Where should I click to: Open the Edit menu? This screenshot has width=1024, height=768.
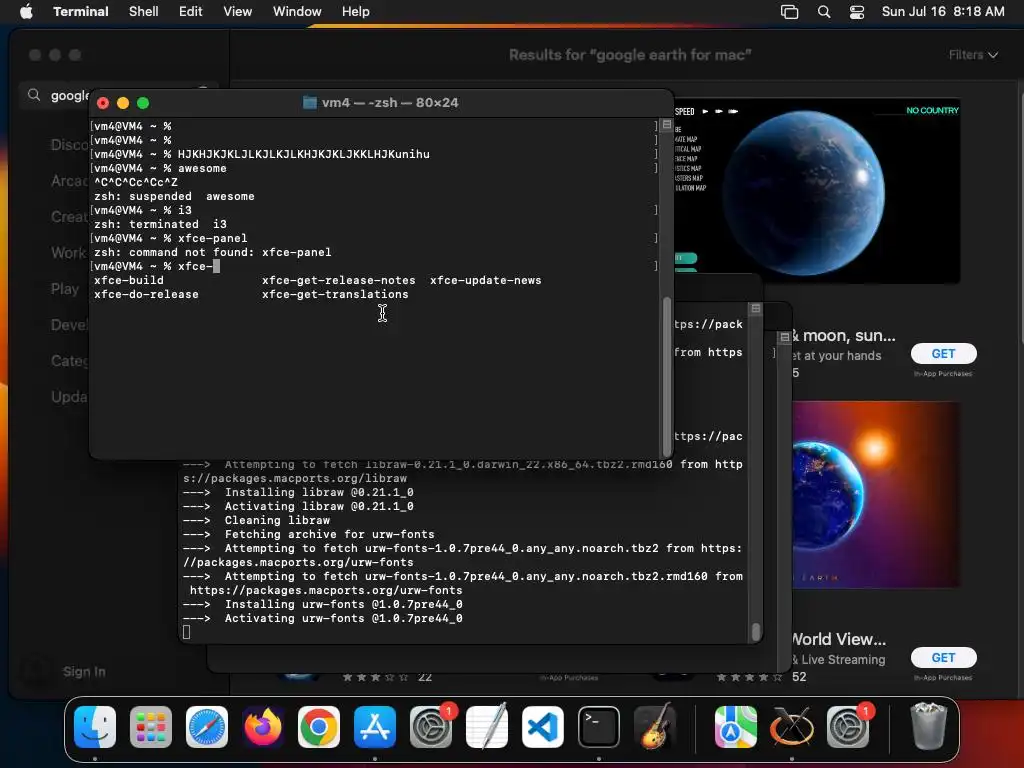[x=191, y=11]
